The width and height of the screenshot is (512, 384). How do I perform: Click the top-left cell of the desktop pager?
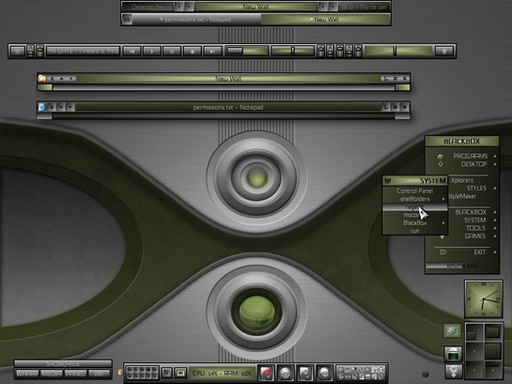pos(474,332)
